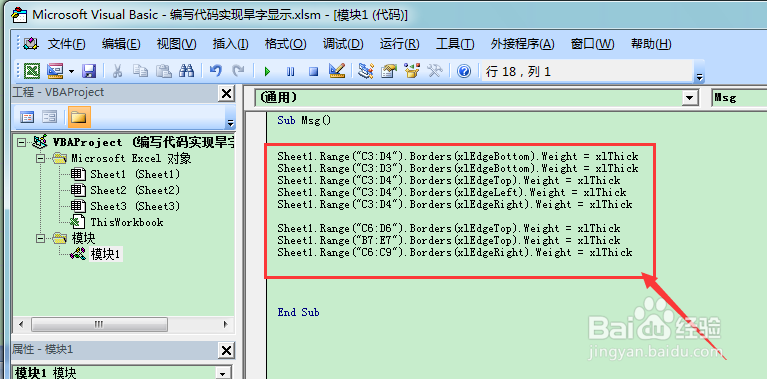Select Sheet3 (Sheet3) in project tree

point(135,206)
